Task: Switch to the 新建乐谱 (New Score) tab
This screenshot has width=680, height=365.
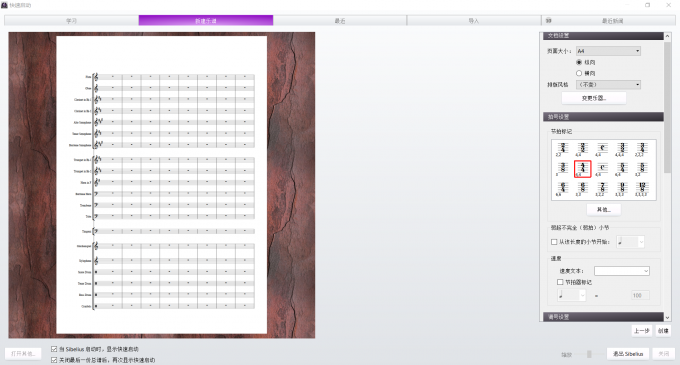Action: [206, 20]
